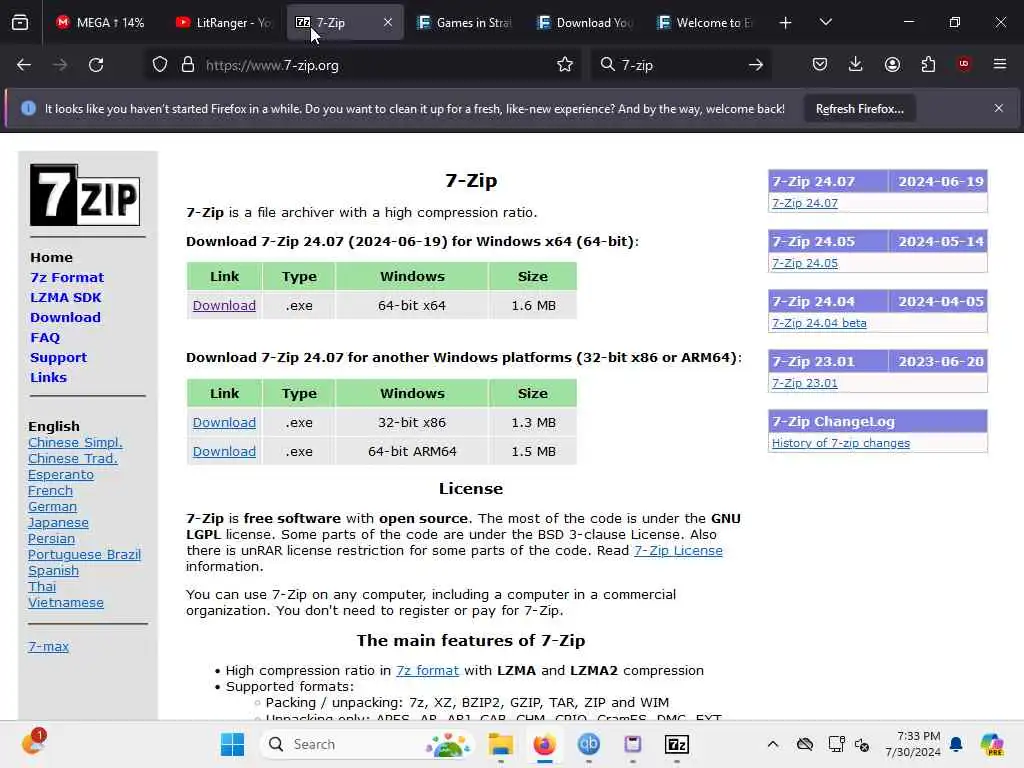Open the tracking protection shield icon
This screenshot has height=768, width=1024.
160,65
